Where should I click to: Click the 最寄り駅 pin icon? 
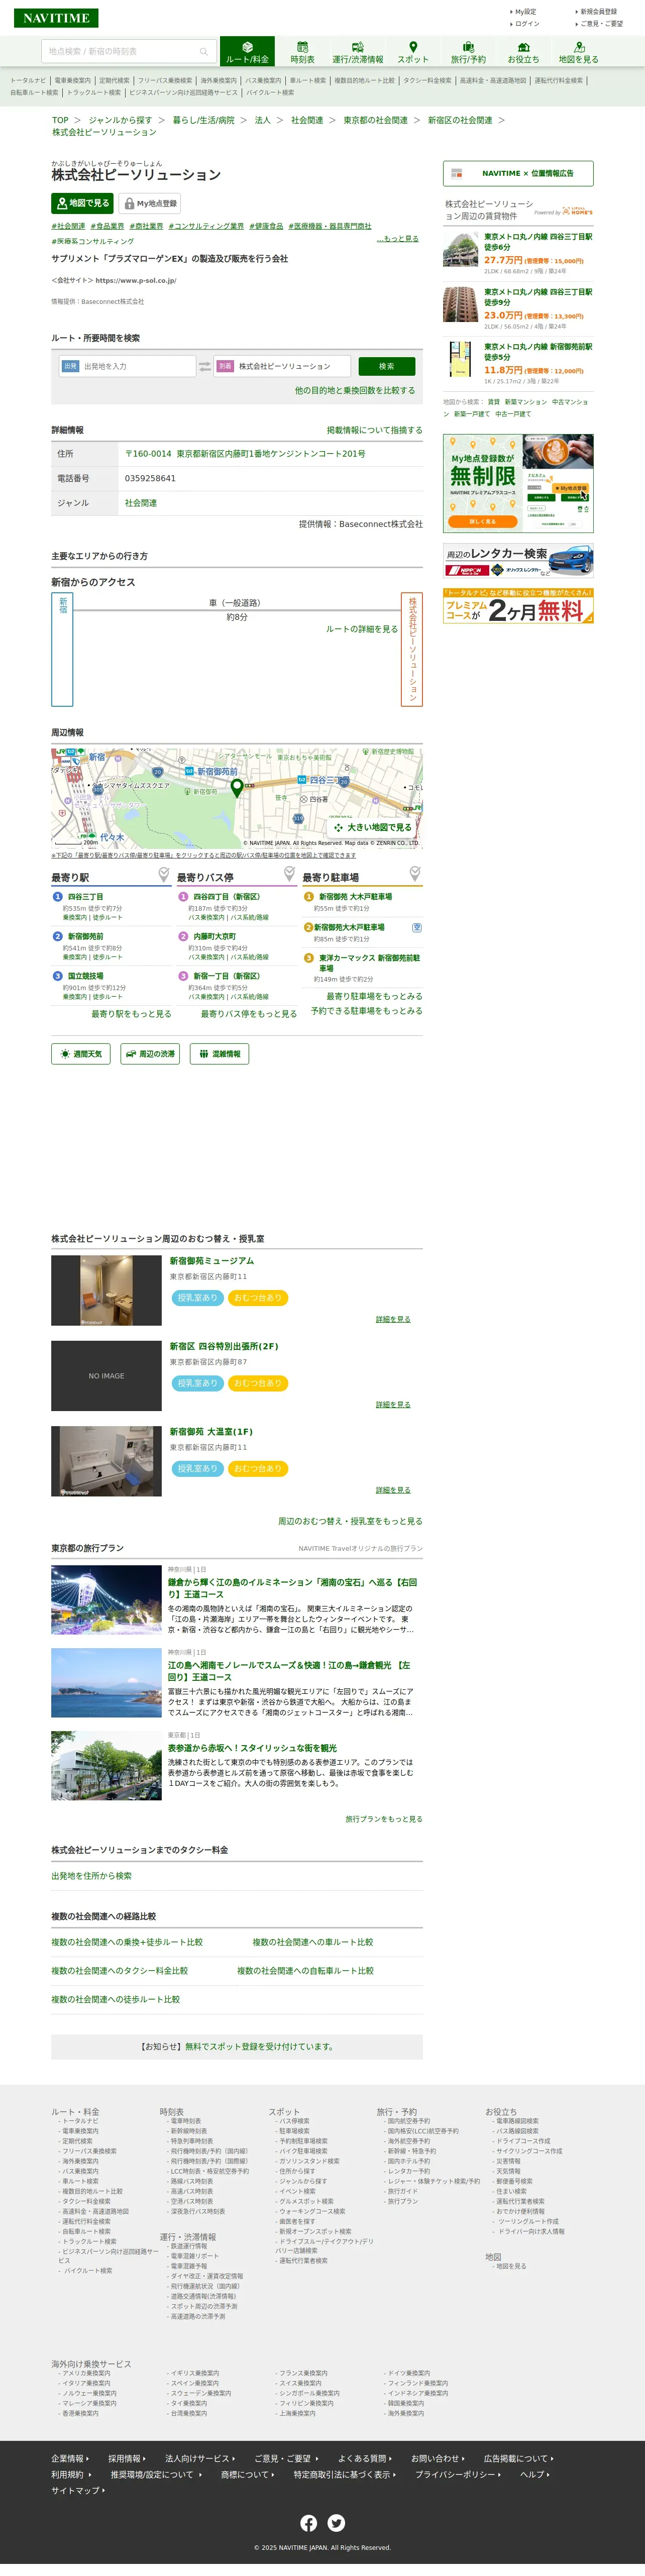pyautogui.click(x=164, y=874)
